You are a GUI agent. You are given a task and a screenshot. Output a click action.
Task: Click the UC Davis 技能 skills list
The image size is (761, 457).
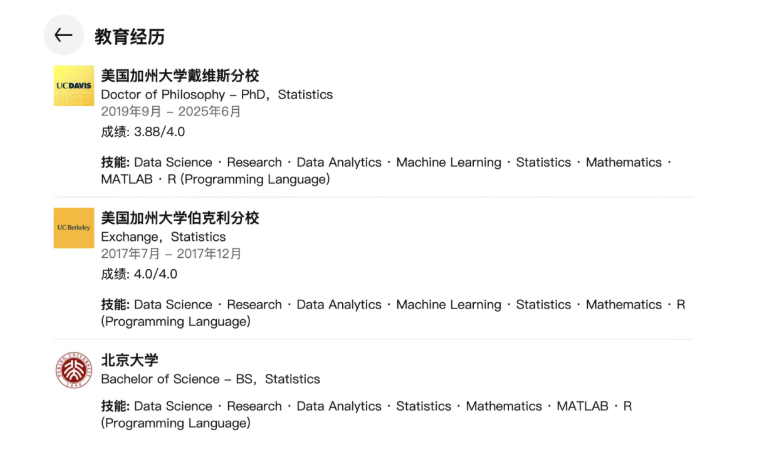pos(386,170)
